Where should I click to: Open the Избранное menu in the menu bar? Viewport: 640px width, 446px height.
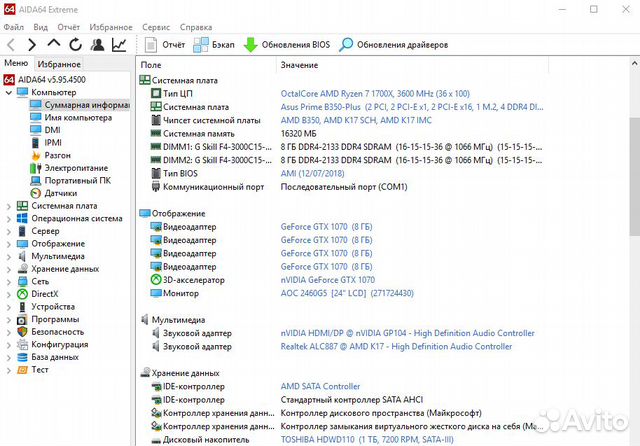coord(111,27)
